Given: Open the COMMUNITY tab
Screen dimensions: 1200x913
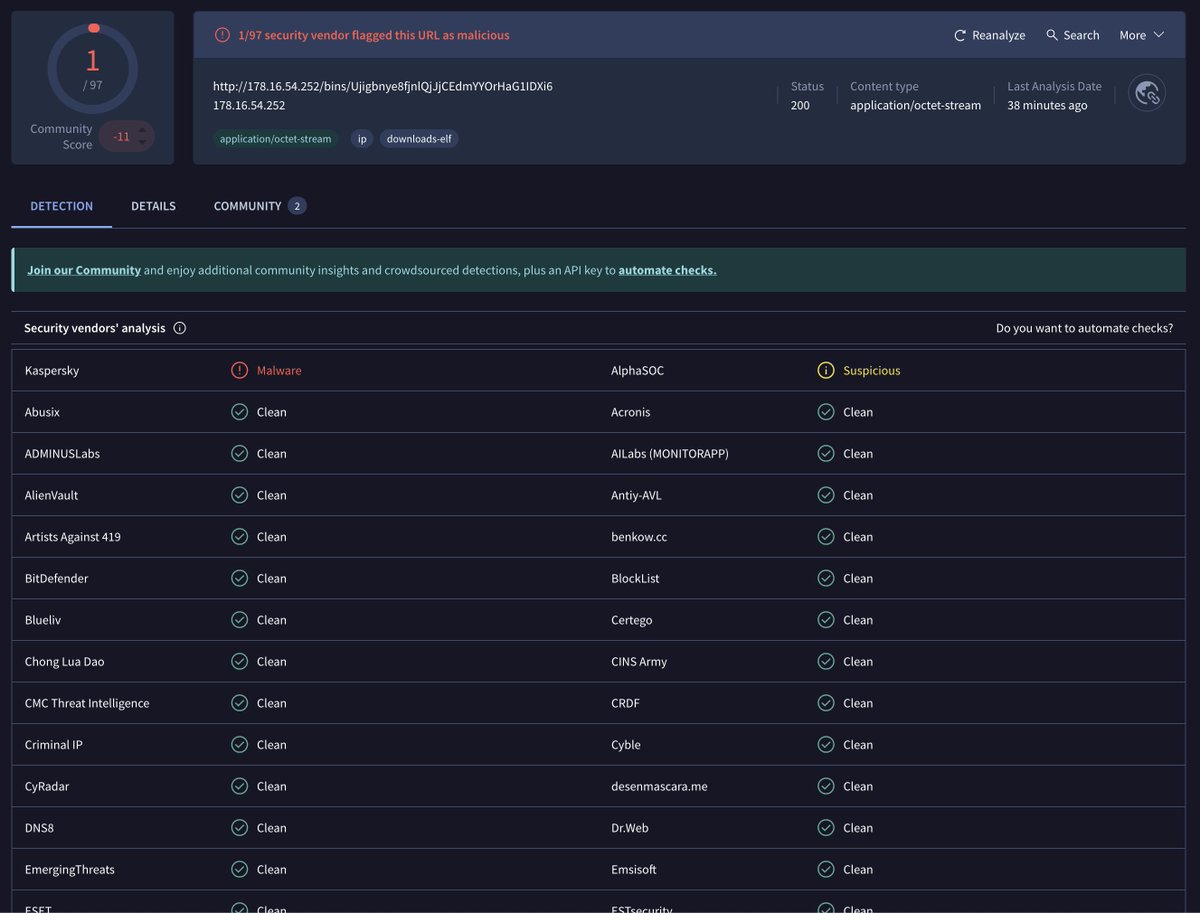Looking at the screenshot, I should click(259, 206).
